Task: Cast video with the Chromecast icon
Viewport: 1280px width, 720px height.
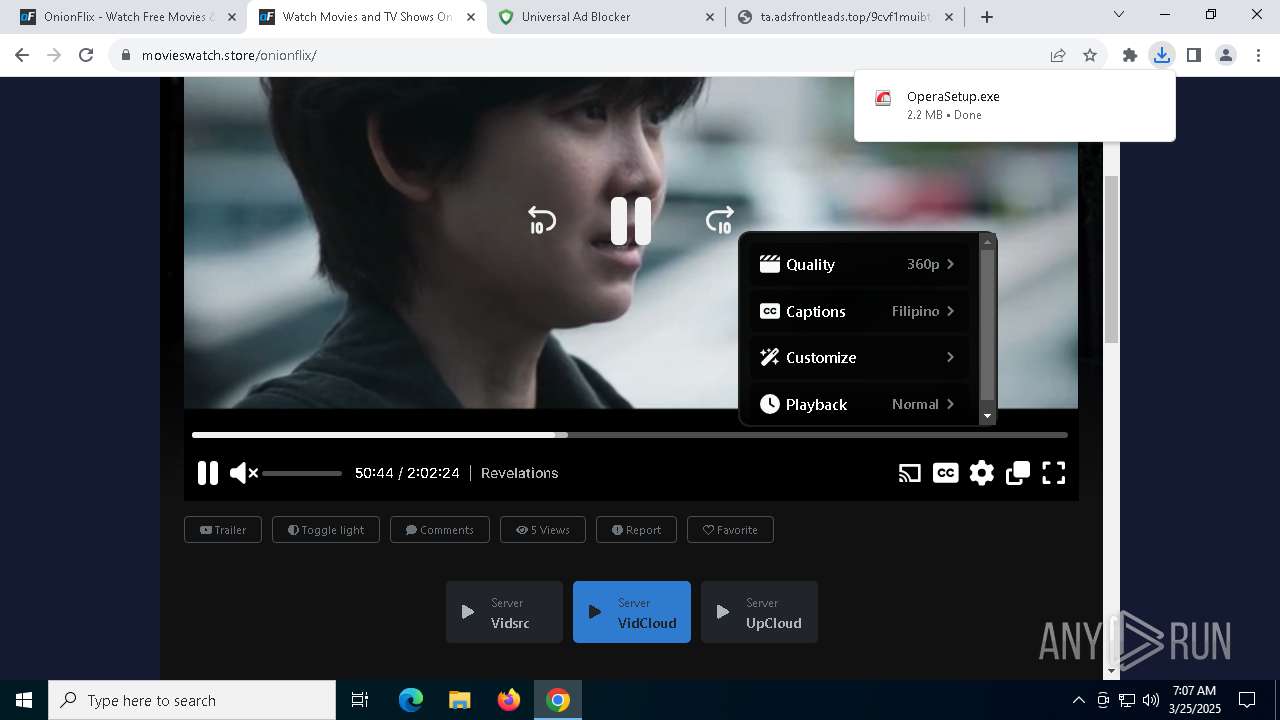Action: pos(909,473)
